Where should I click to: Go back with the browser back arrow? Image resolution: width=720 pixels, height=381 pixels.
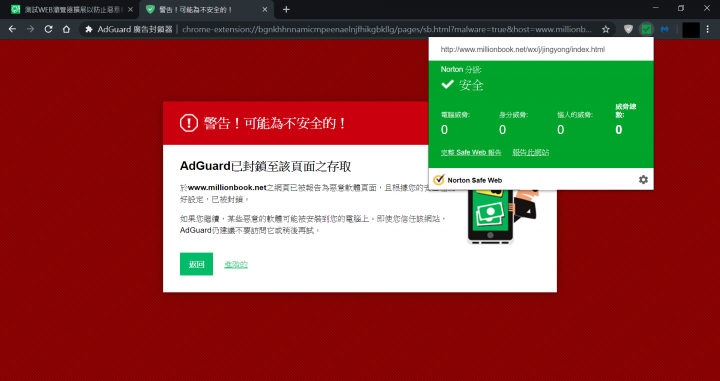coord(12,29)
